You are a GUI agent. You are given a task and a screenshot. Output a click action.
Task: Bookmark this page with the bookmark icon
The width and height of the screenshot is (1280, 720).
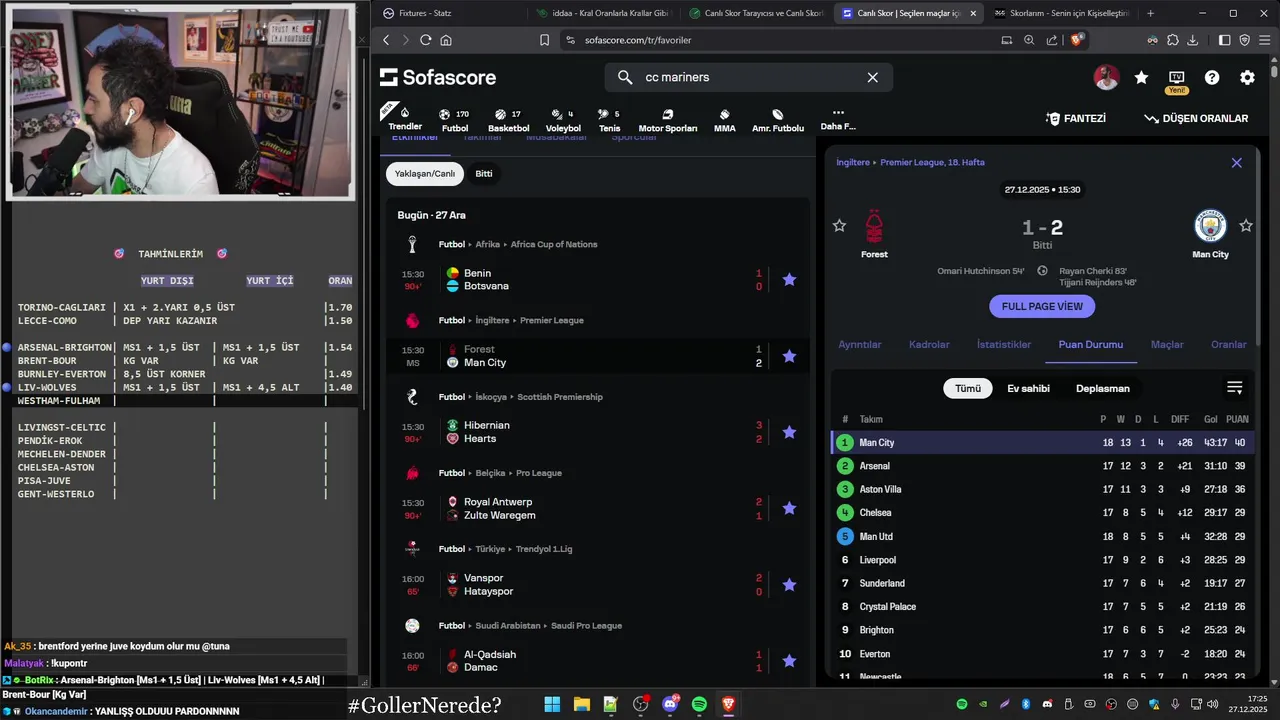(x=544, y=40)
